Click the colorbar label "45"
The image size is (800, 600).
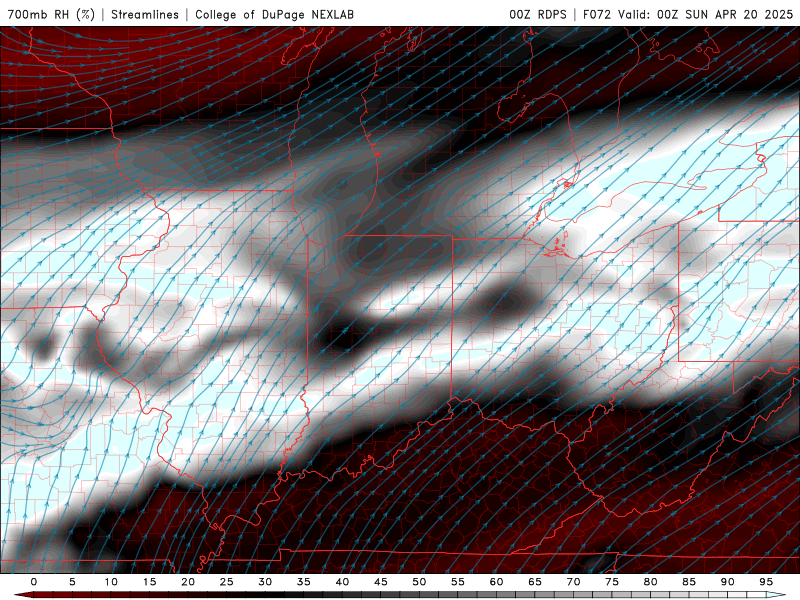point(381,582)
